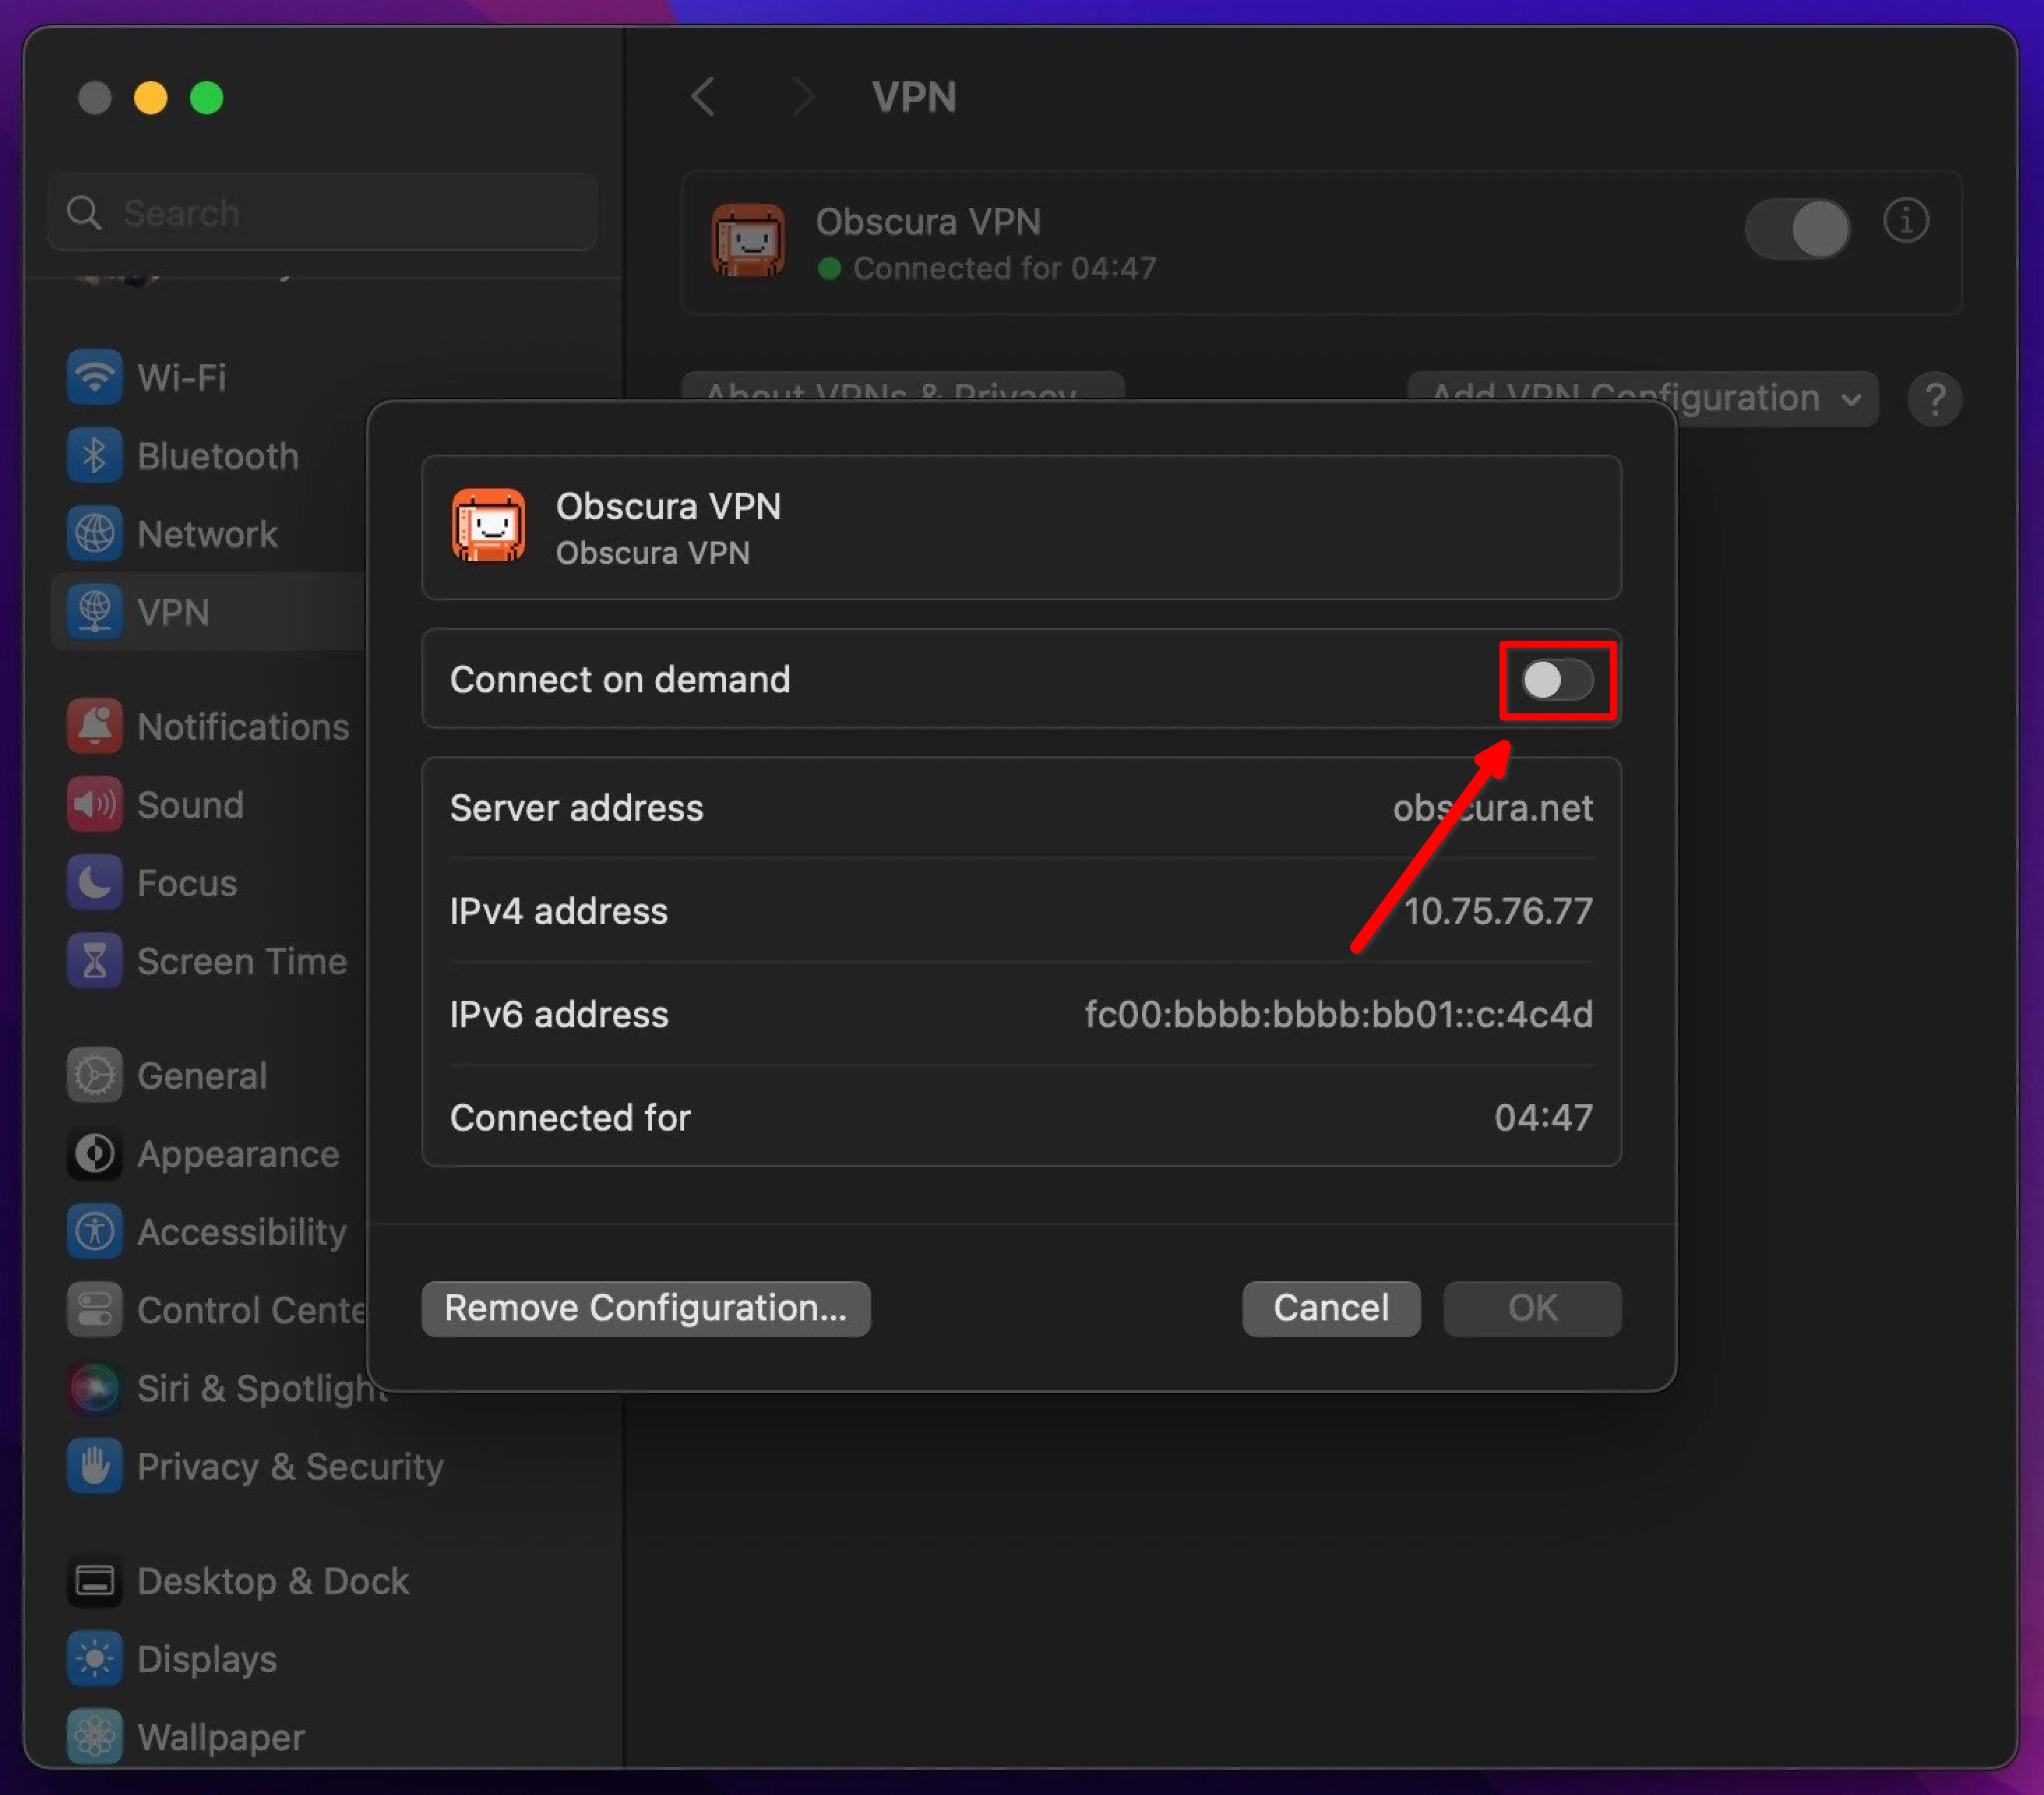Confirm settings with OK

tap(1531, 1308)
